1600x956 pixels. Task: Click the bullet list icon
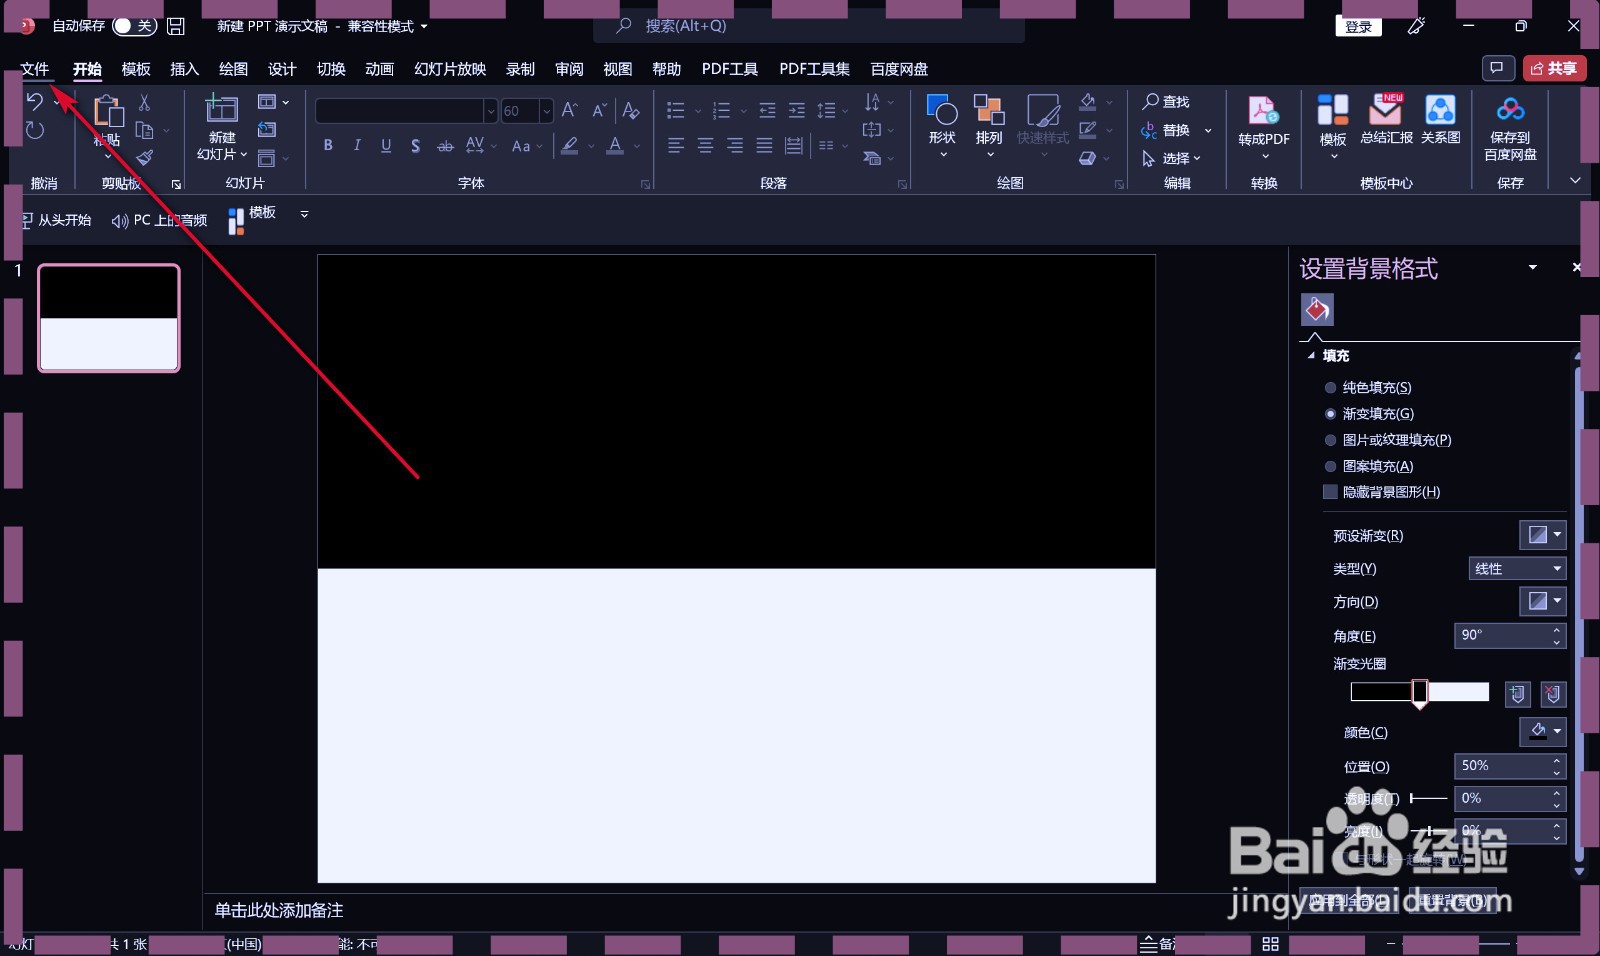(676, 111)
